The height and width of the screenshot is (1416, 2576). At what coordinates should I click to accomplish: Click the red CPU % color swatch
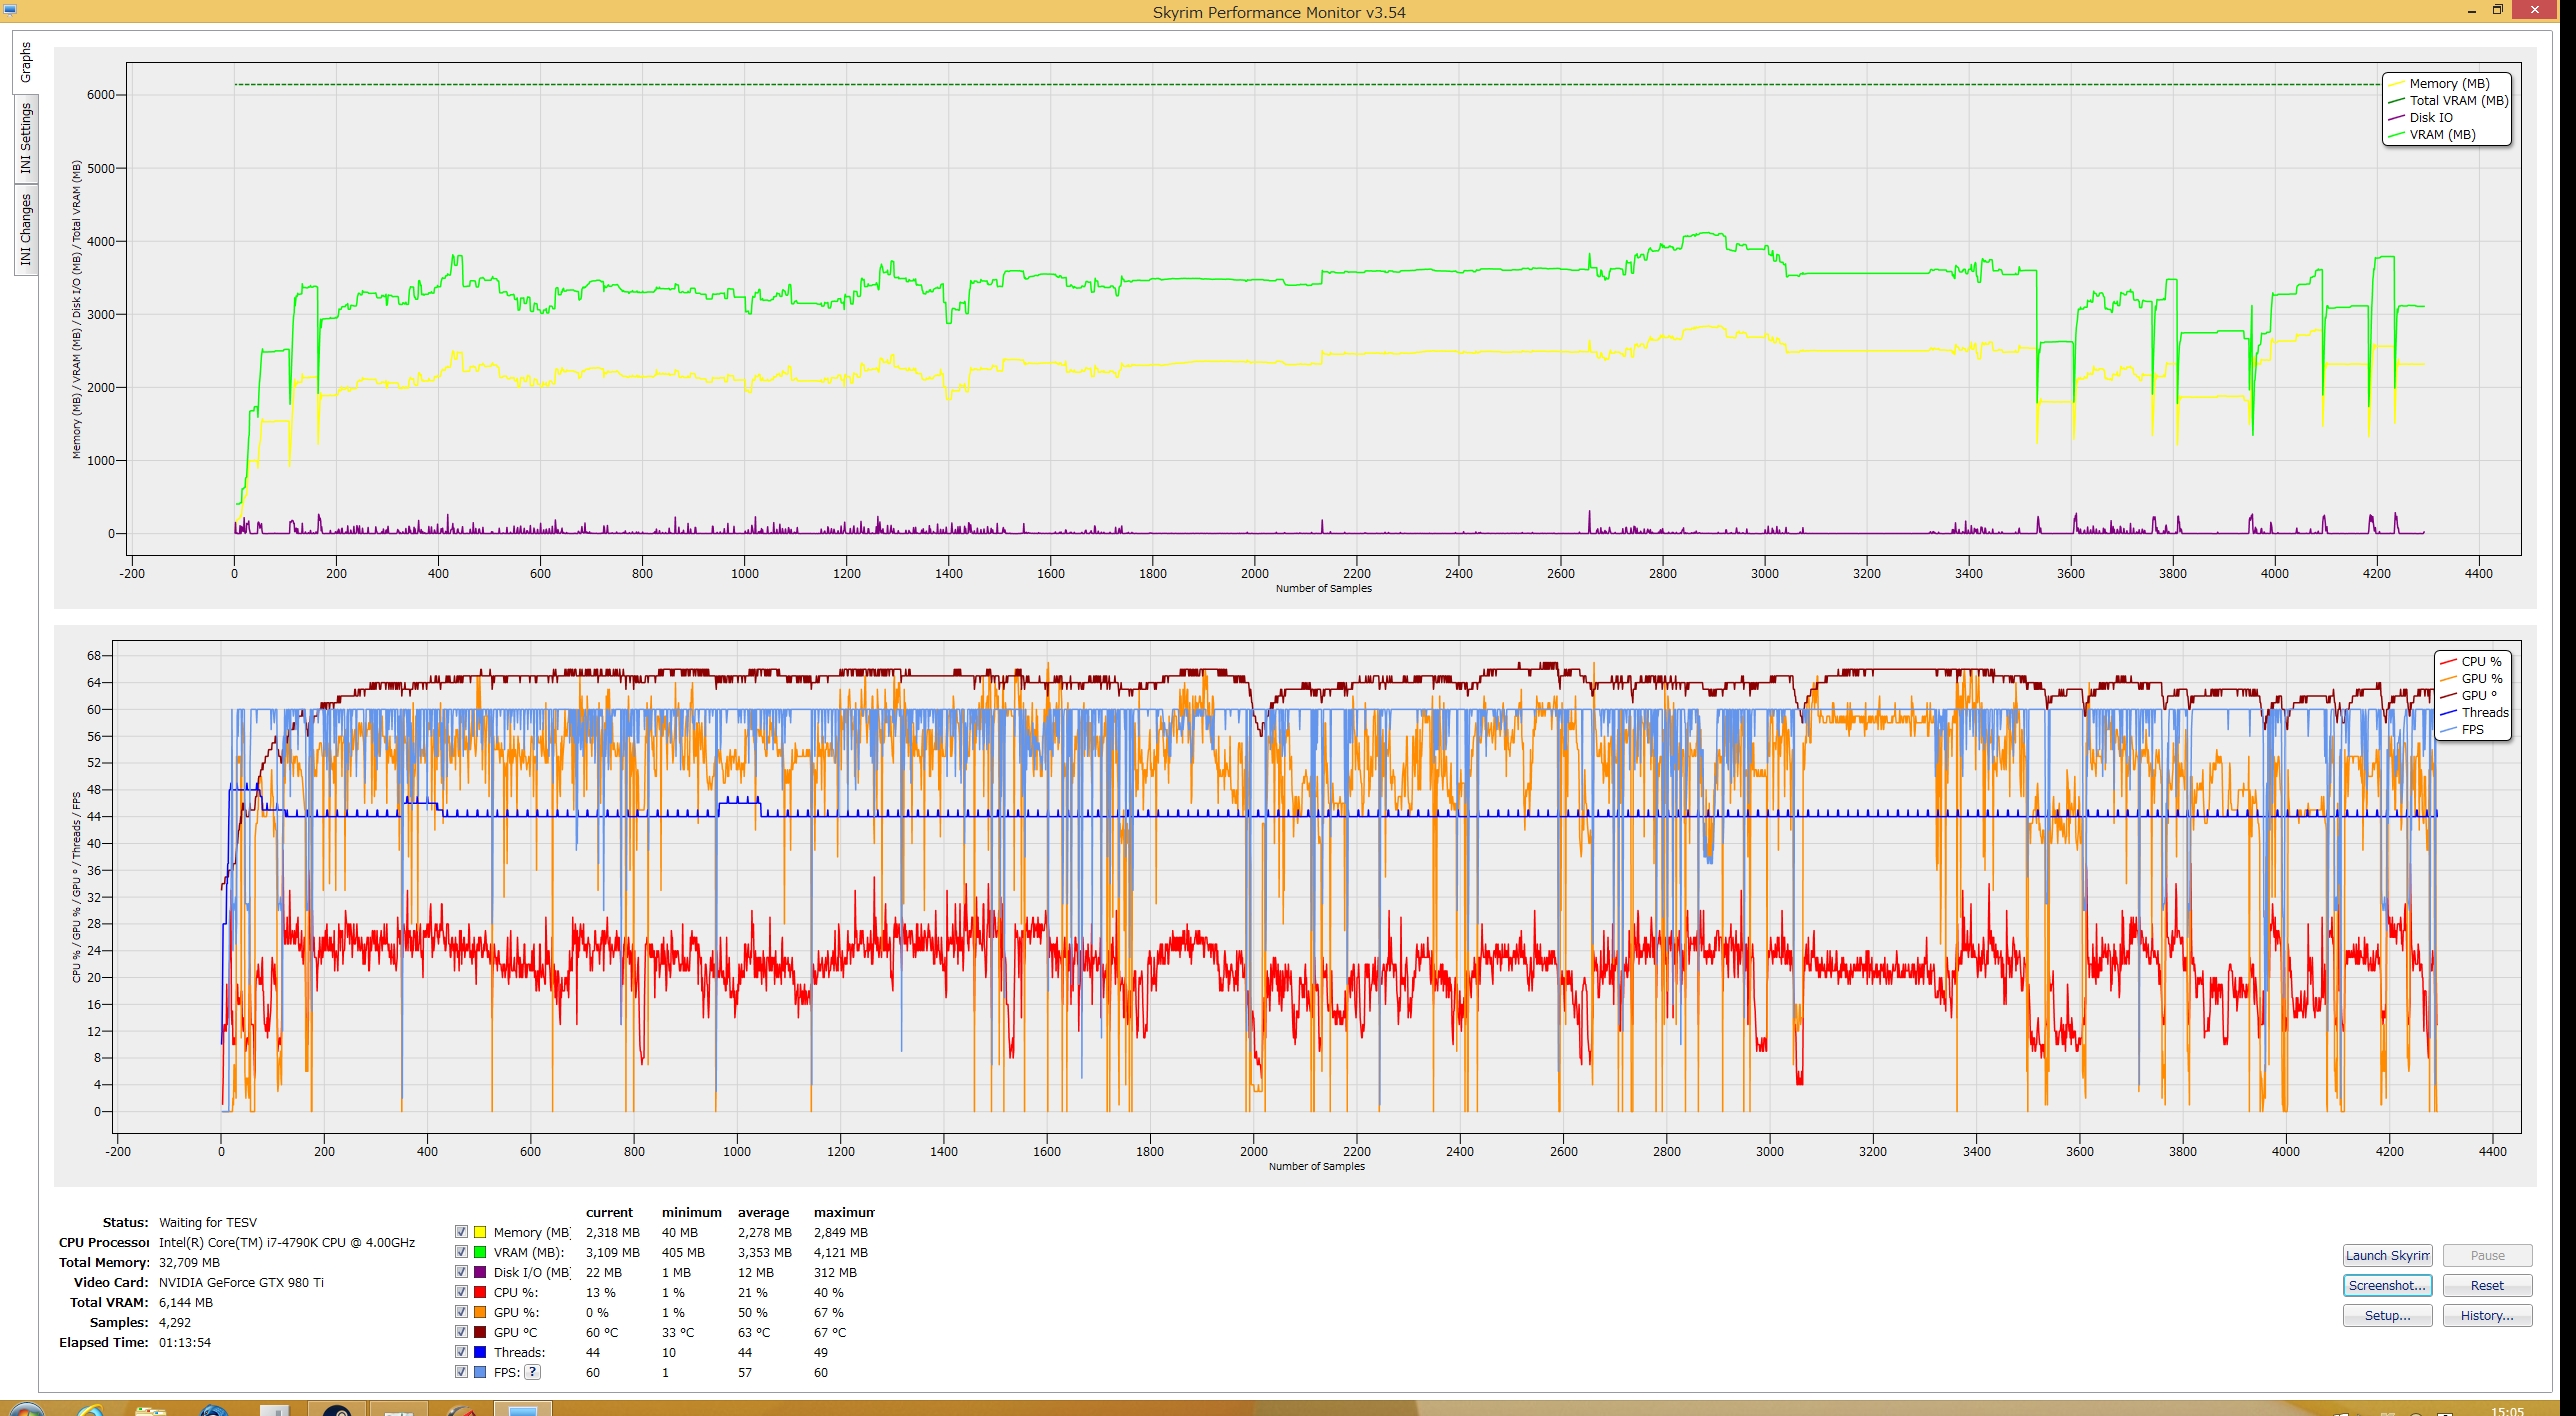480,1292
